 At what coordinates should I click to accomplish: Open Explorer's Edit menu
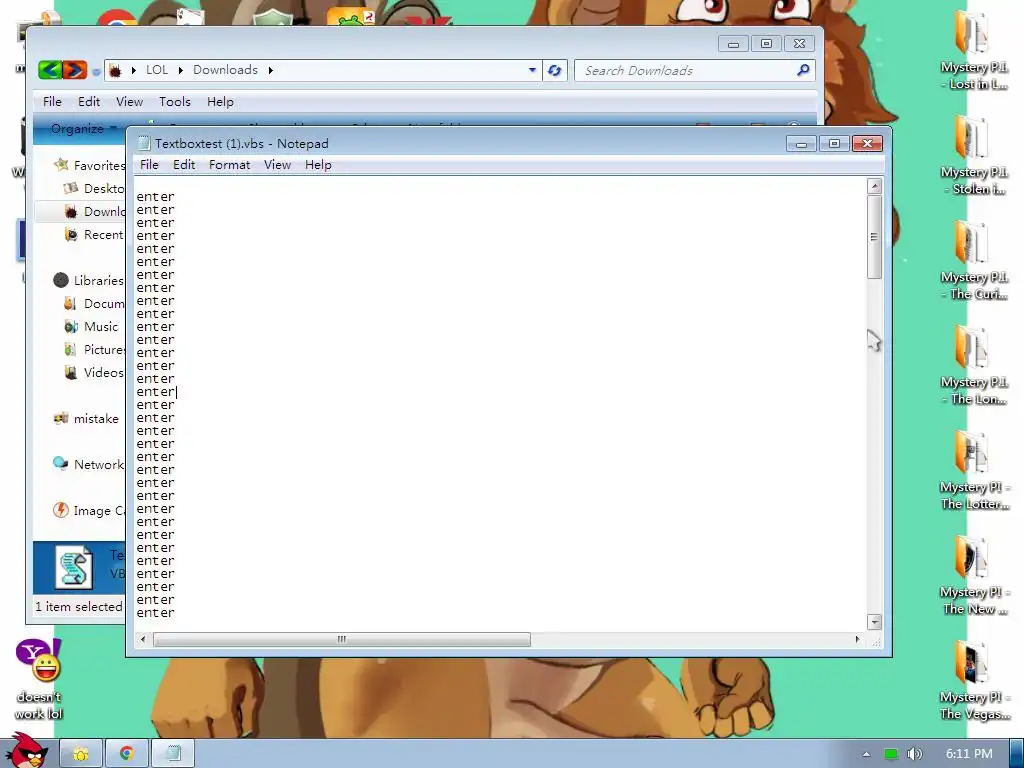click(89, 101)
